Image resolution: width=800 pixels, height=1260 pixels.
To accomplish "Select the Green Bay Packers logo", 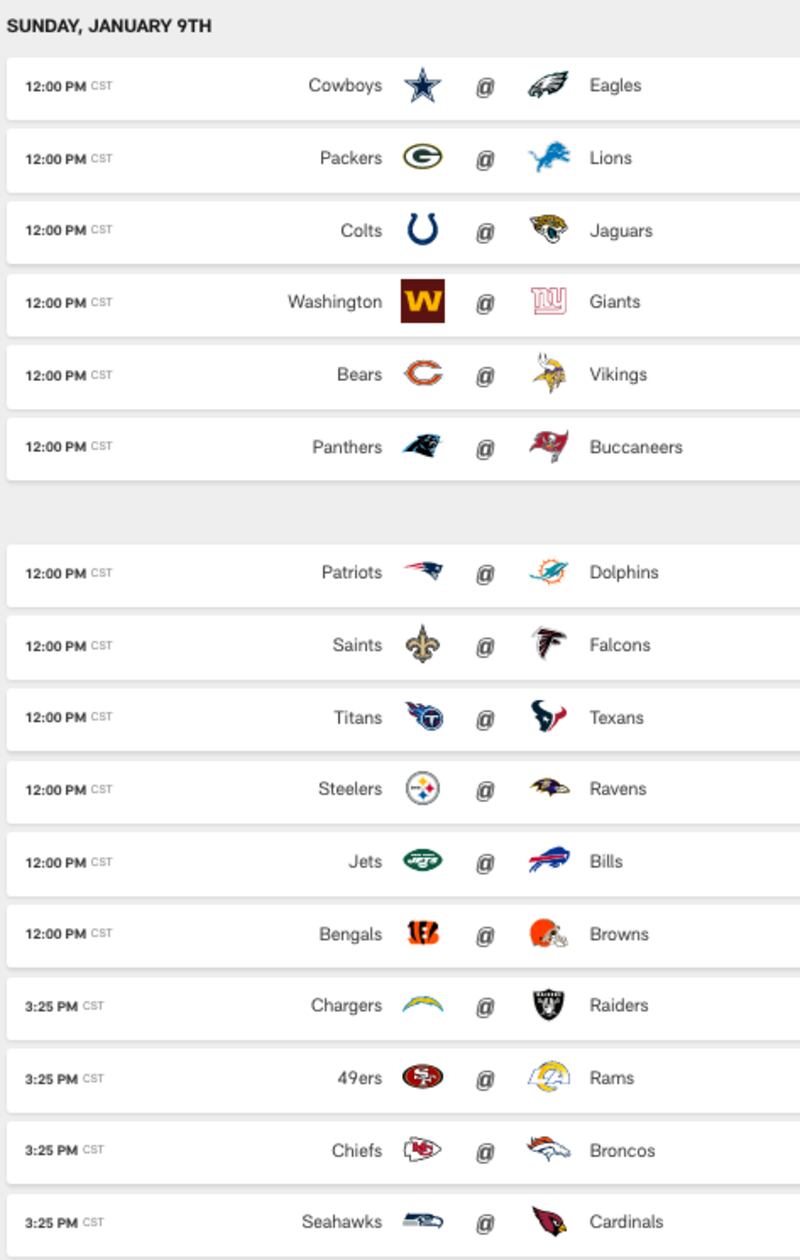I will [423, 158].
